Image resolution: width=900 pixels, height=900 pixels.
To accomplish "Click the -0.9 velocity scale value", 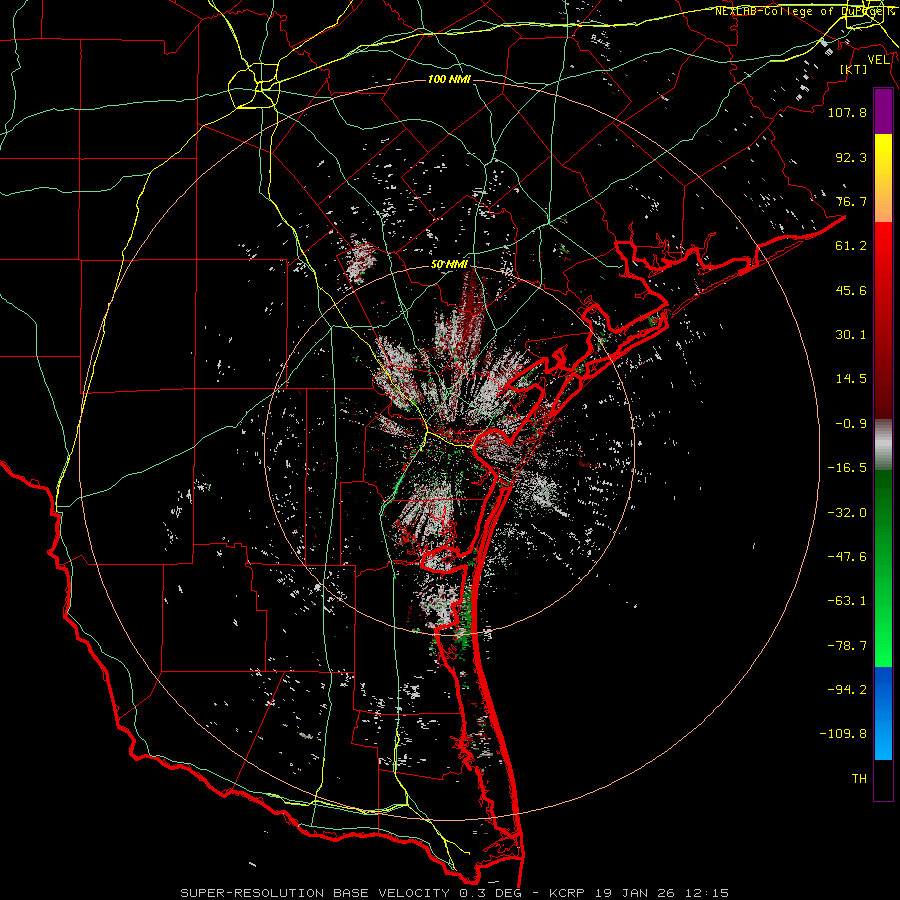I will point(851,424).
